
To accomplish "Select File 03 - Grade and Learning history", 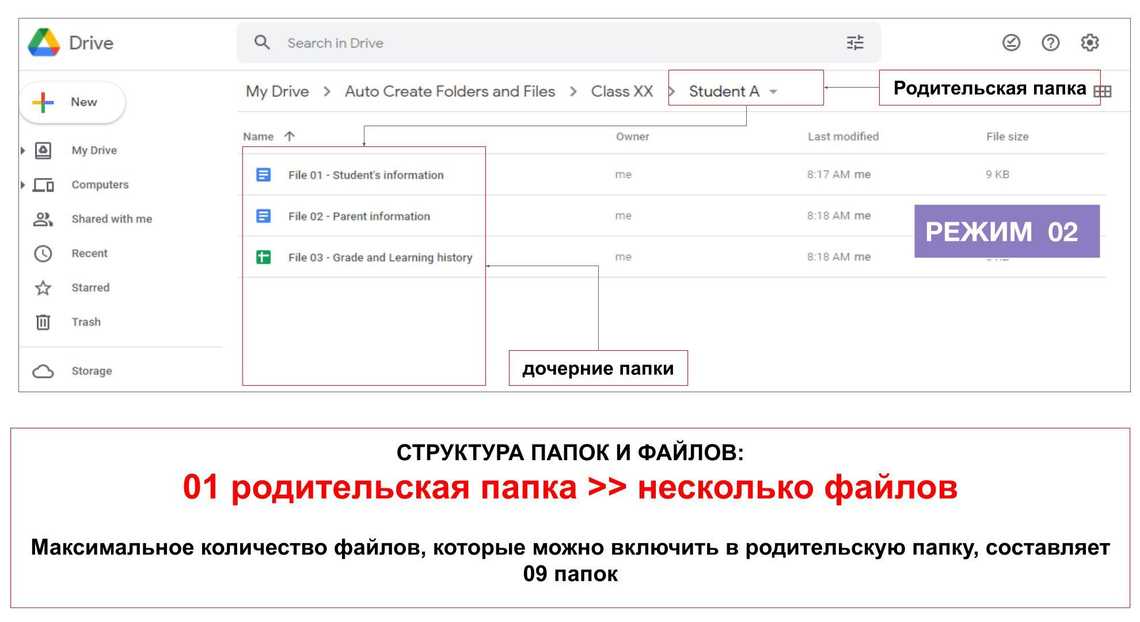I will [x=379, y=258].
